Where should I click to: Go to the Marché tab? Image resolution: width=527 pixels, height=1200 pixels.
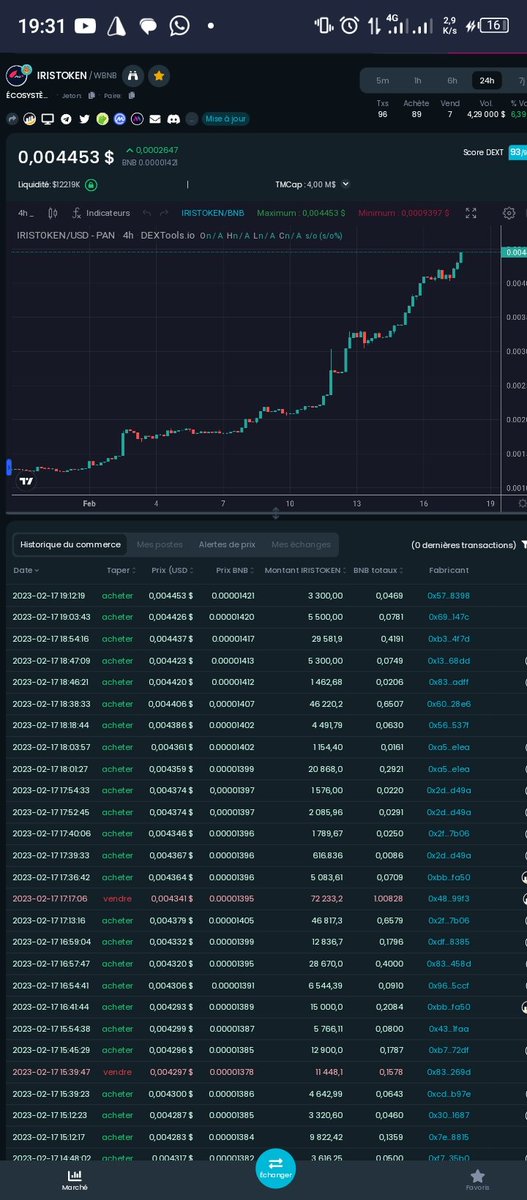coord(75,1178)
